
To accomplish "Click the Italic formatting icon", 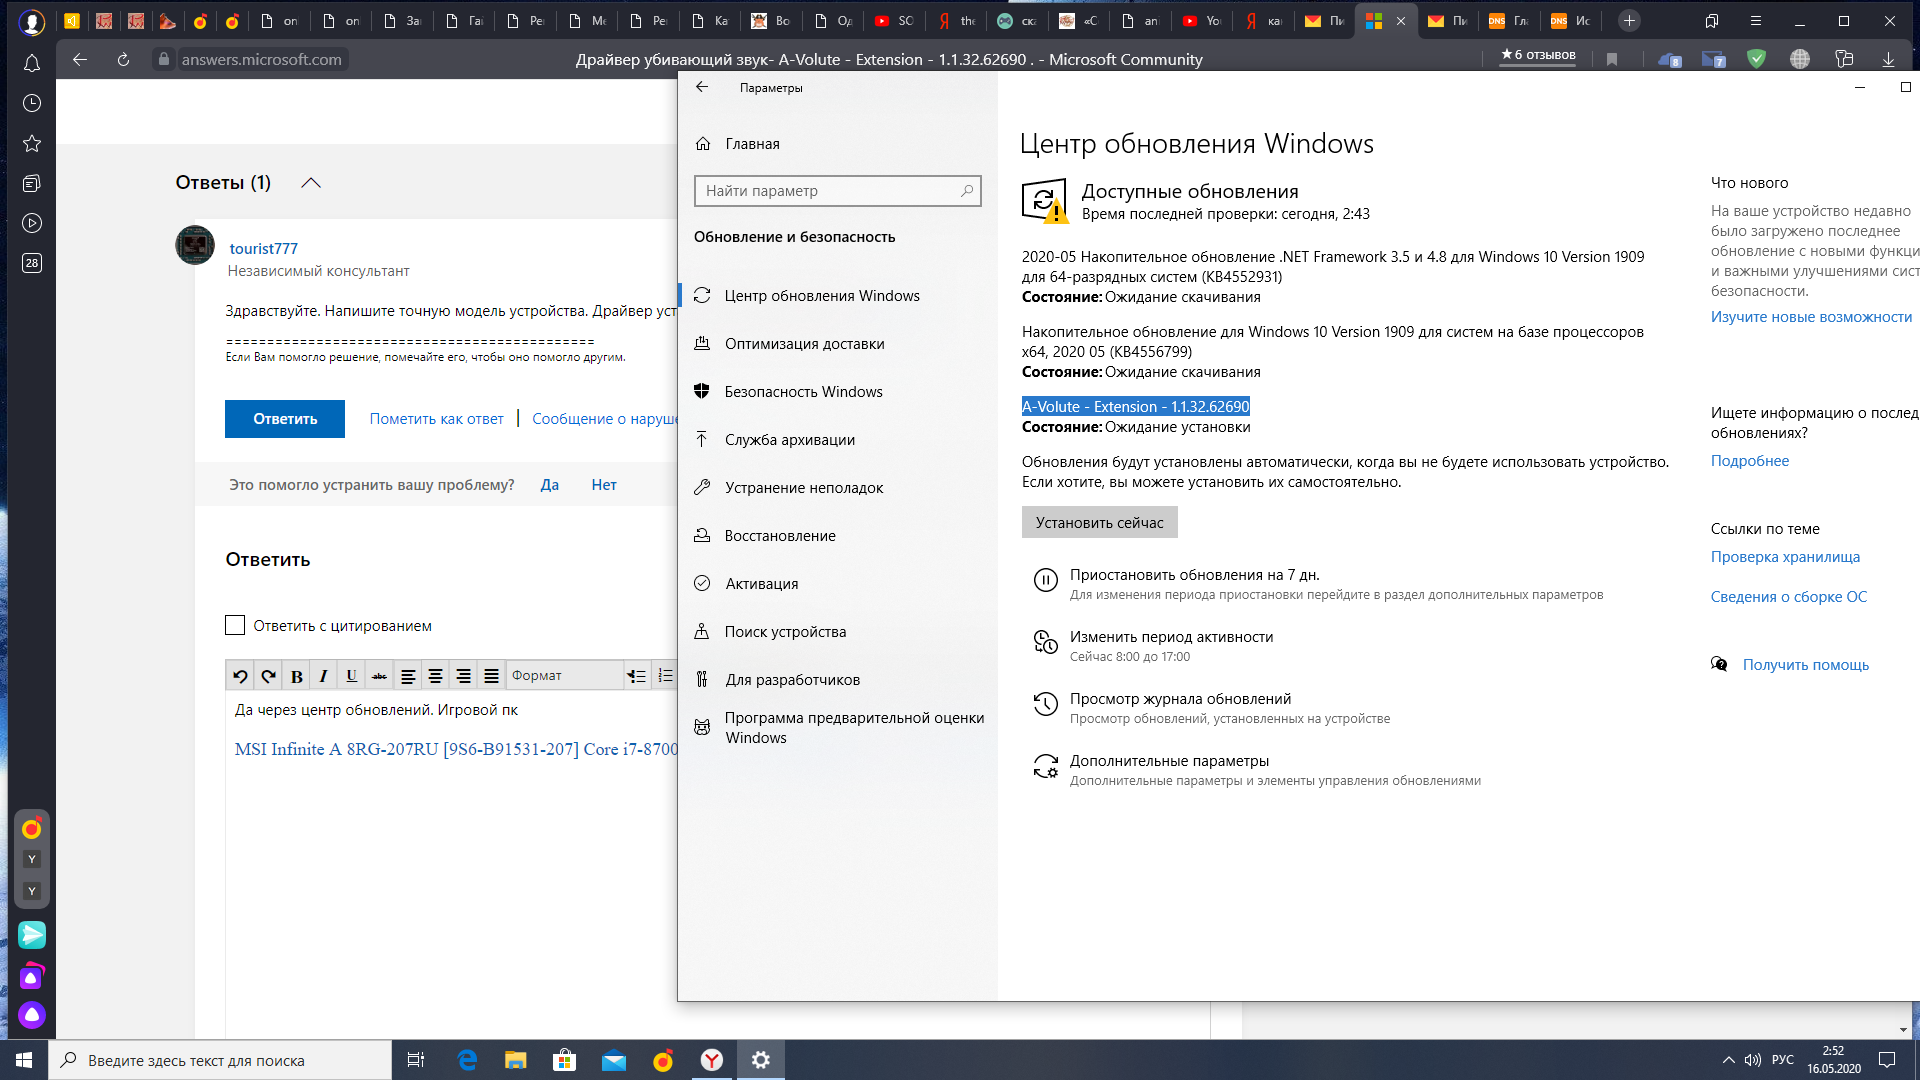I will [x=323, y=676].
